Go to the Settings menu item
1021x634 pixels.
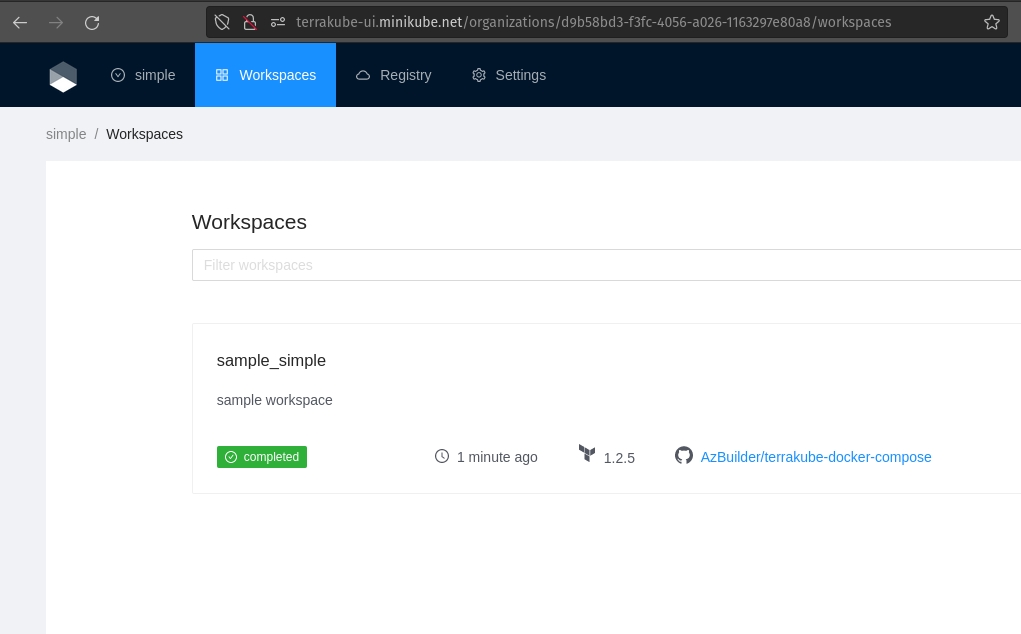click(x=509, y=75)
